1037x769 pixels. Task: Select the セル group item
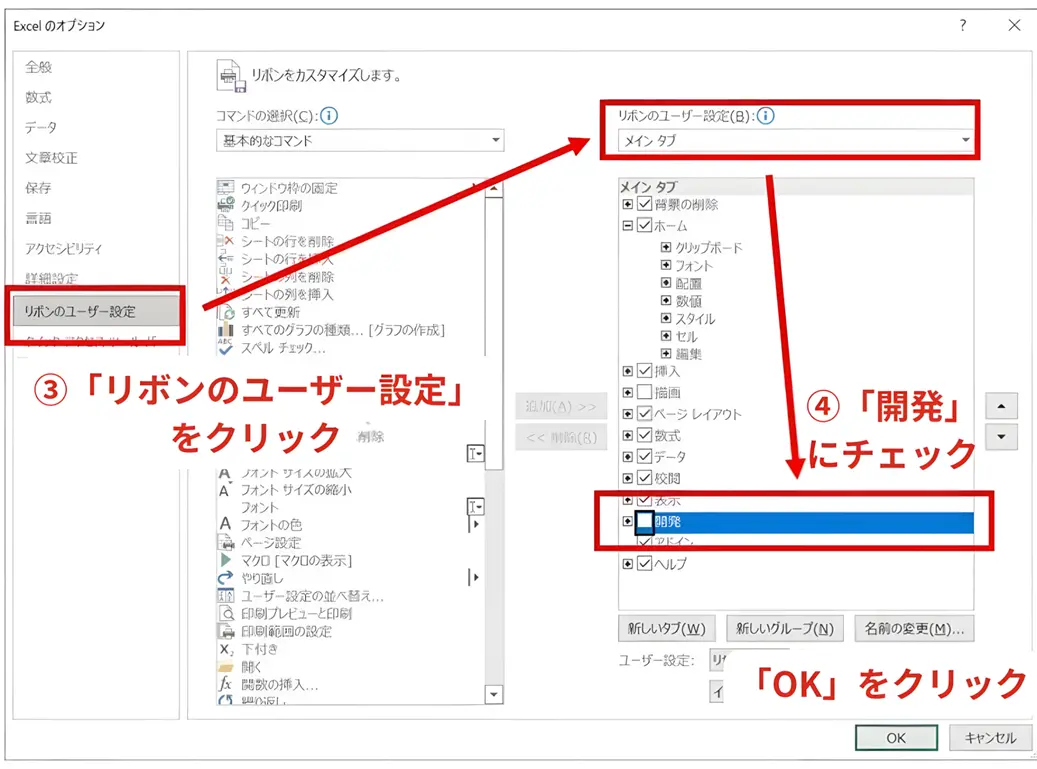(x=686, y=336)
